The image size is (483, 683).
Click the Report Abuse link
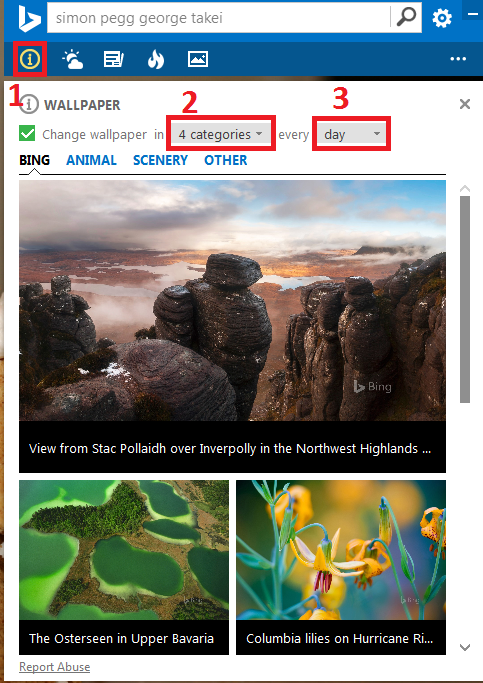[54, 667]
